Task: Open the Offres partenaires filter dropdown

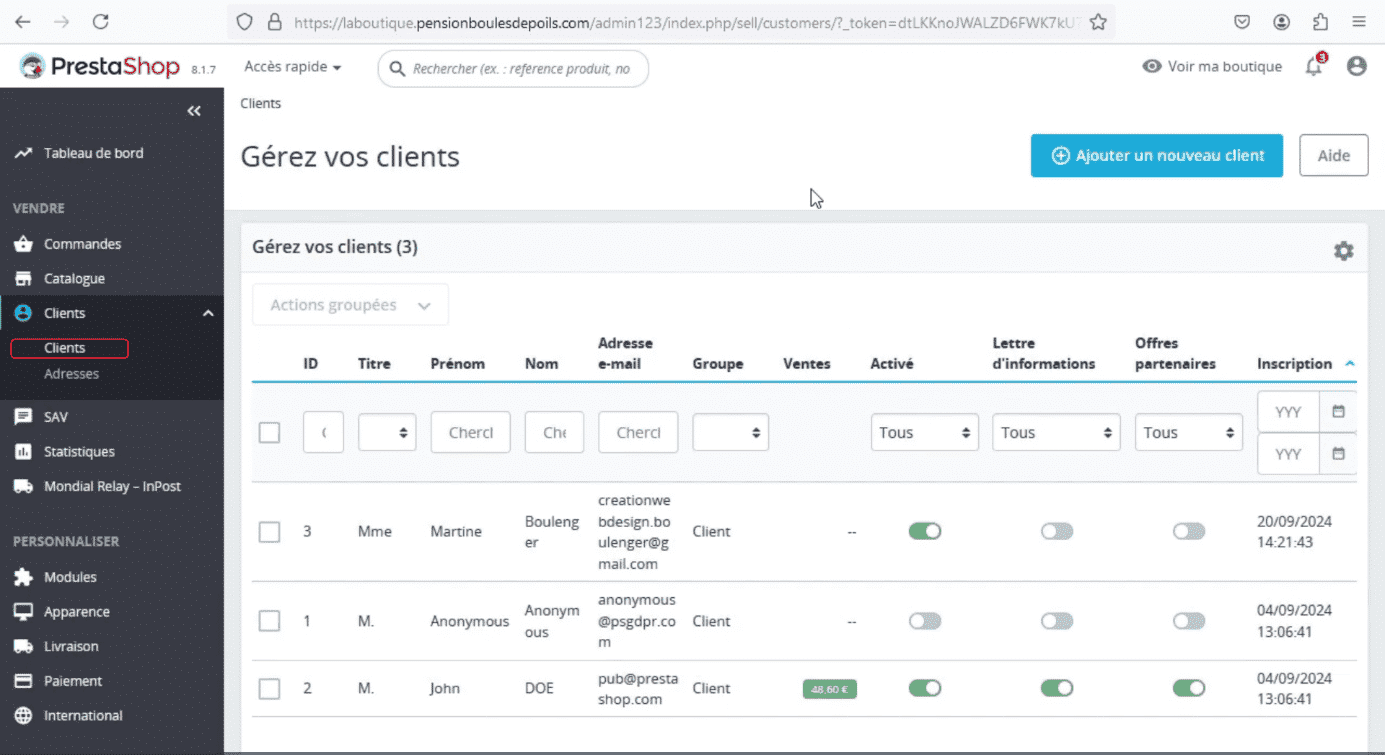Action: pyautogui.click(x=1188, y=433)
